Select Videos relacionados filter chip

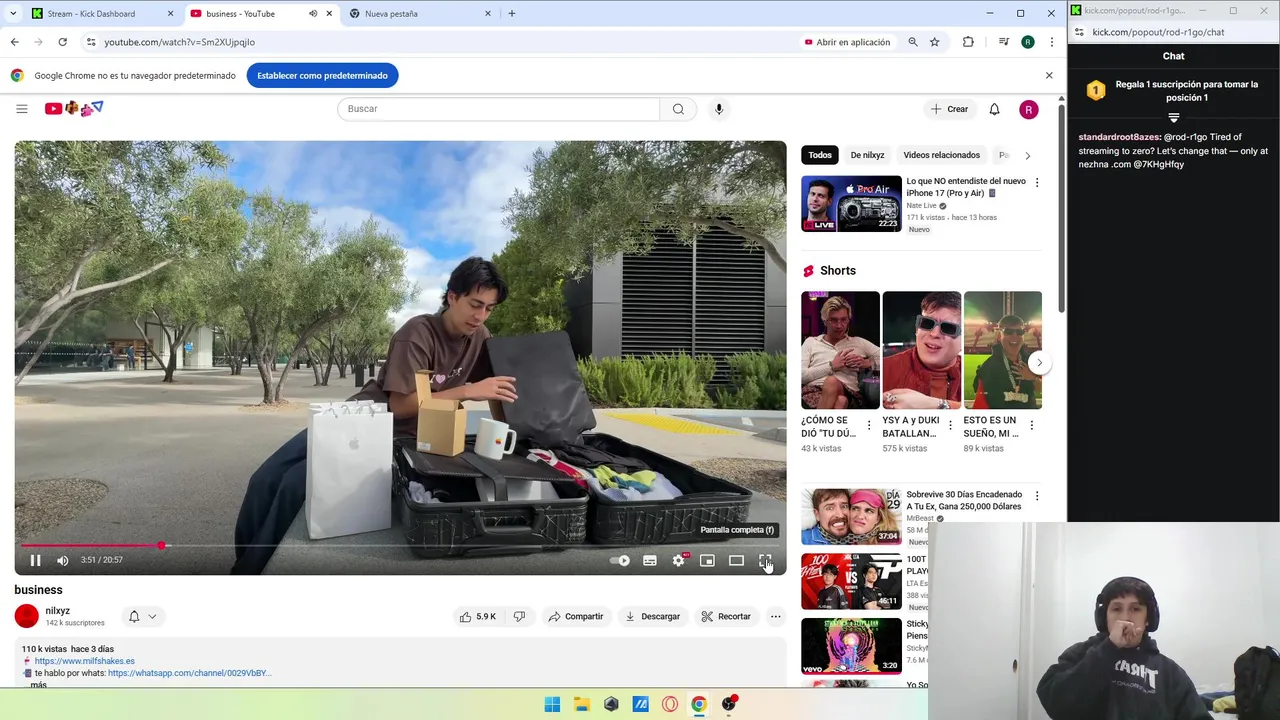pyautogui.click(x=941, y=155)
